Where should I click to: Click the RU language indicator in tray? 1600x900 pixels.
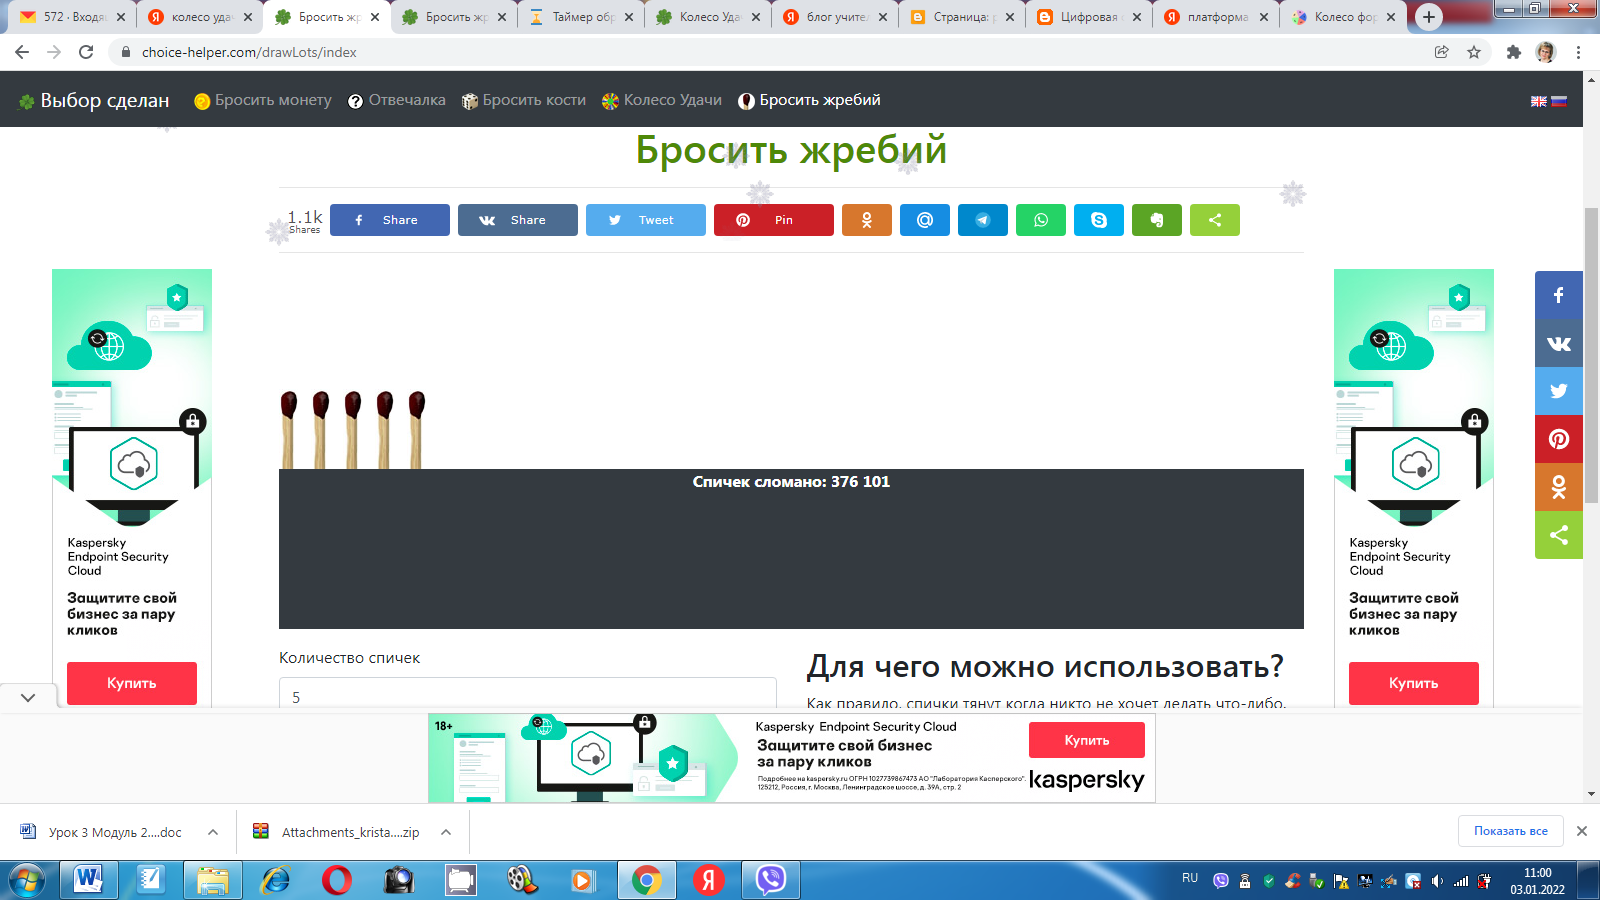[1190, 878]
